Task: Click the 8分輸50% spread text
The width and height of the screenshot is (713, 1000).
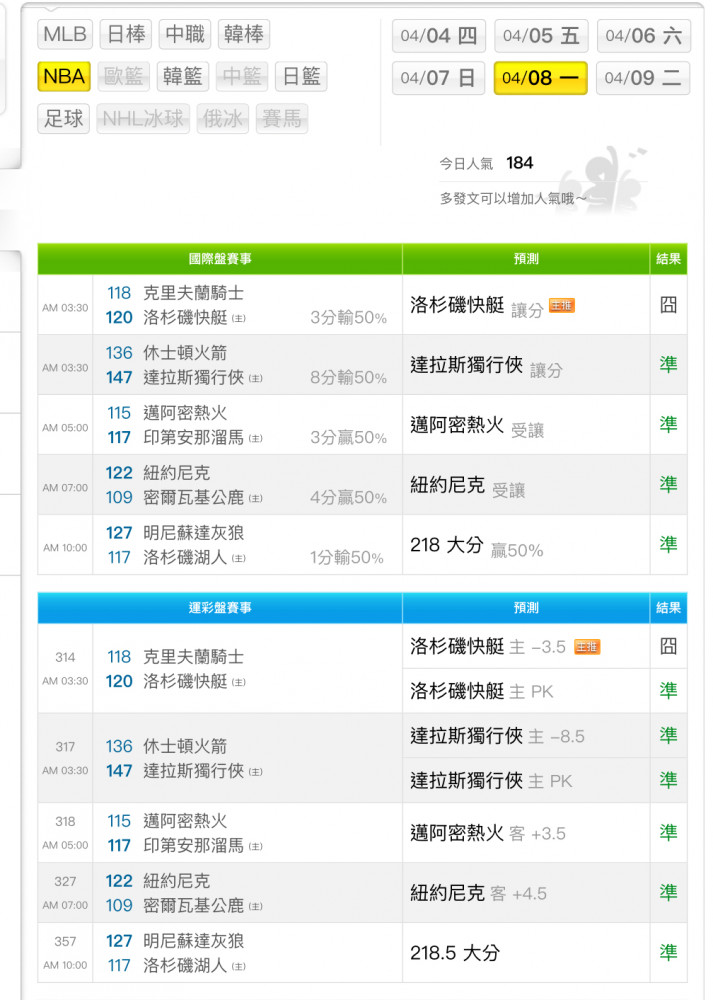Action: [348, 378]
